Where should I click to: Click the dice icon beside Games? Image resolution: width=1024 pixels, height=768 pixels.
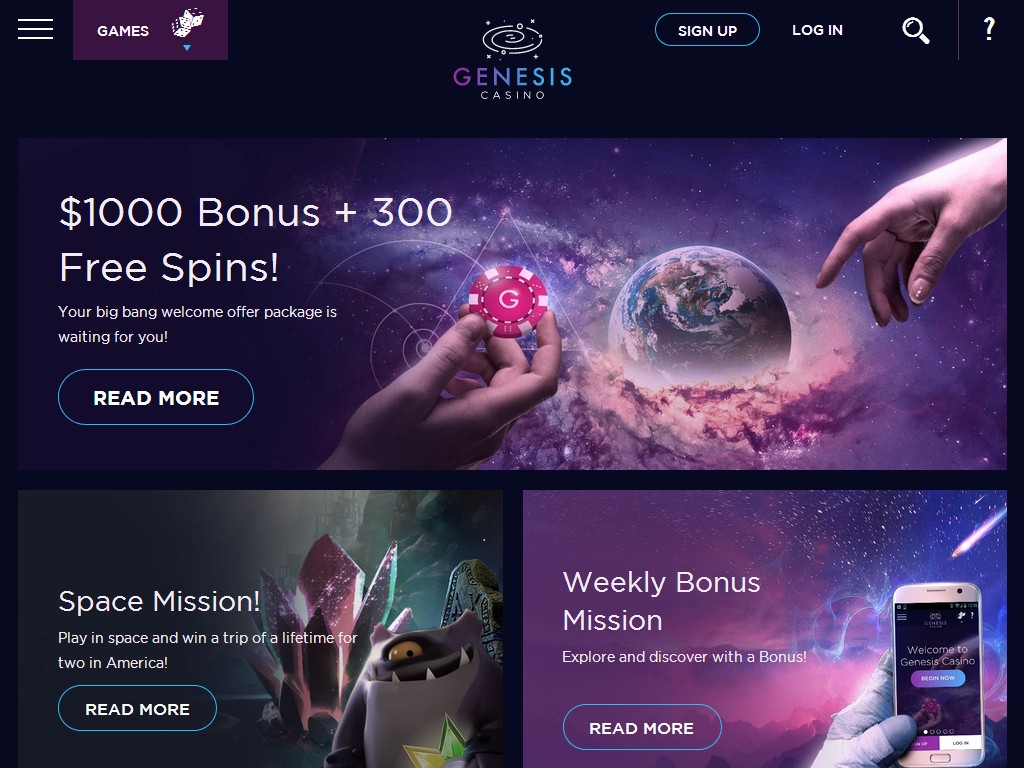[x=187, y=24]
